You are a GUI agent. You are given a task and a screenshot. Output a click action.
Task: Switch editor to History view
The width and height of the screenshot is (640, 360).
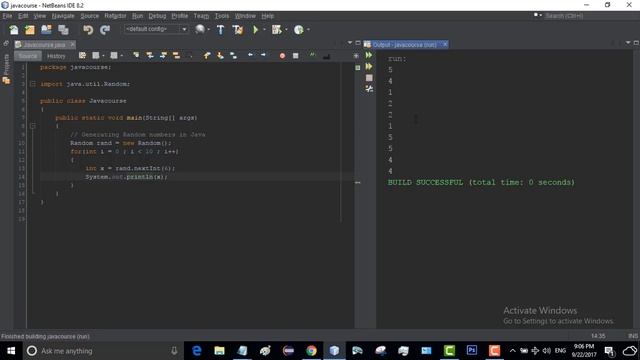[56, 56]
